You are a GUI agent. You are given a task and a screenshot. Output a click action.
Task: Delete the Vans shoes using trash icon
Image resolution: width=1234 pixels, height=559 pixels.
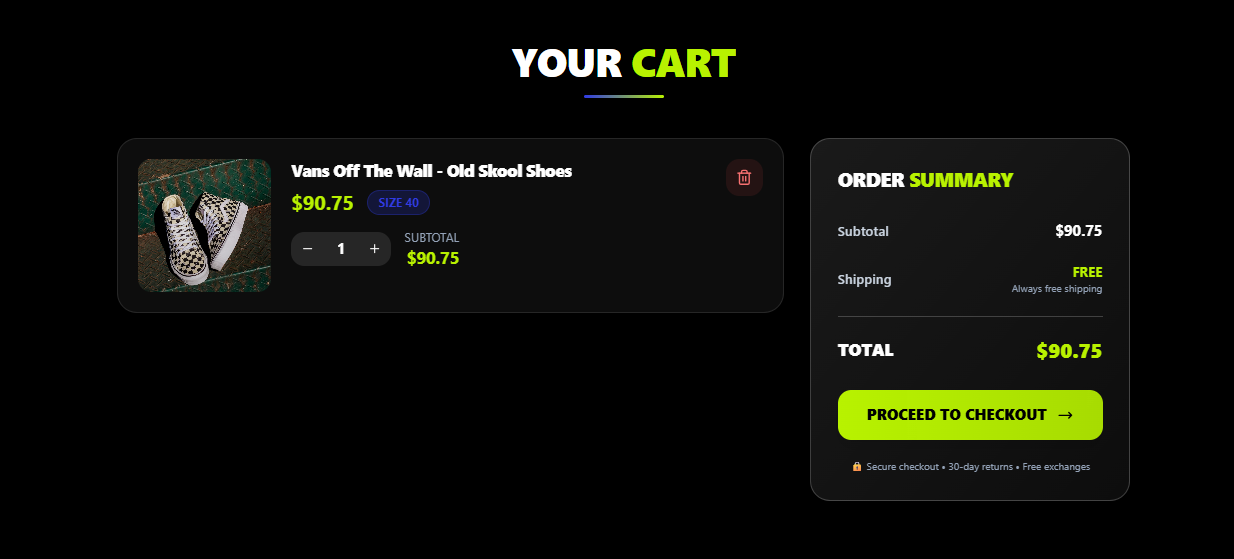tap(744, 178)
